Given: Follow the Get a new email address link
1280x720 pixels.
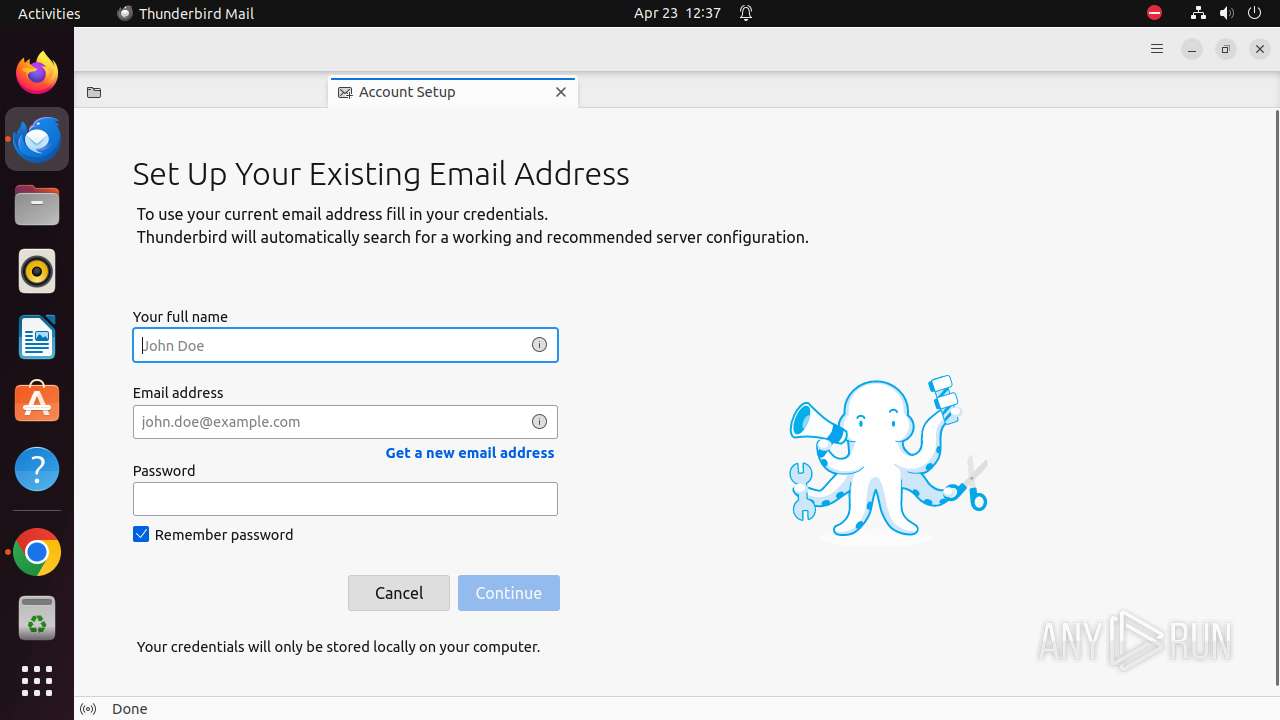Looking at the screenshot, I should 470,453.
